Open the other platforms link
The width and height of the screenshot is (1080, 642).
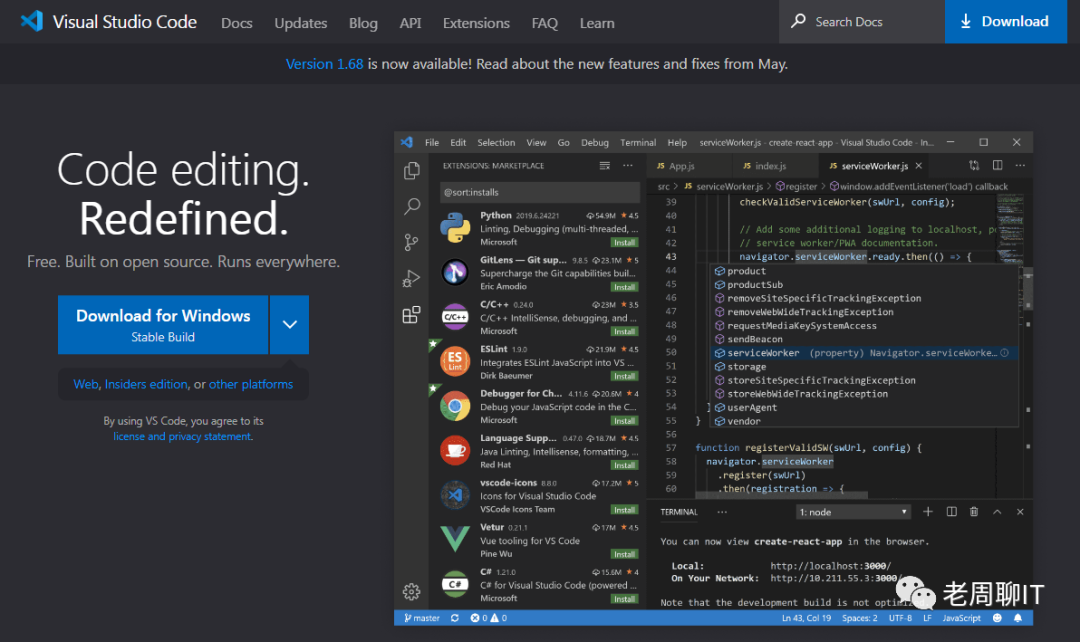click(251, 384)
